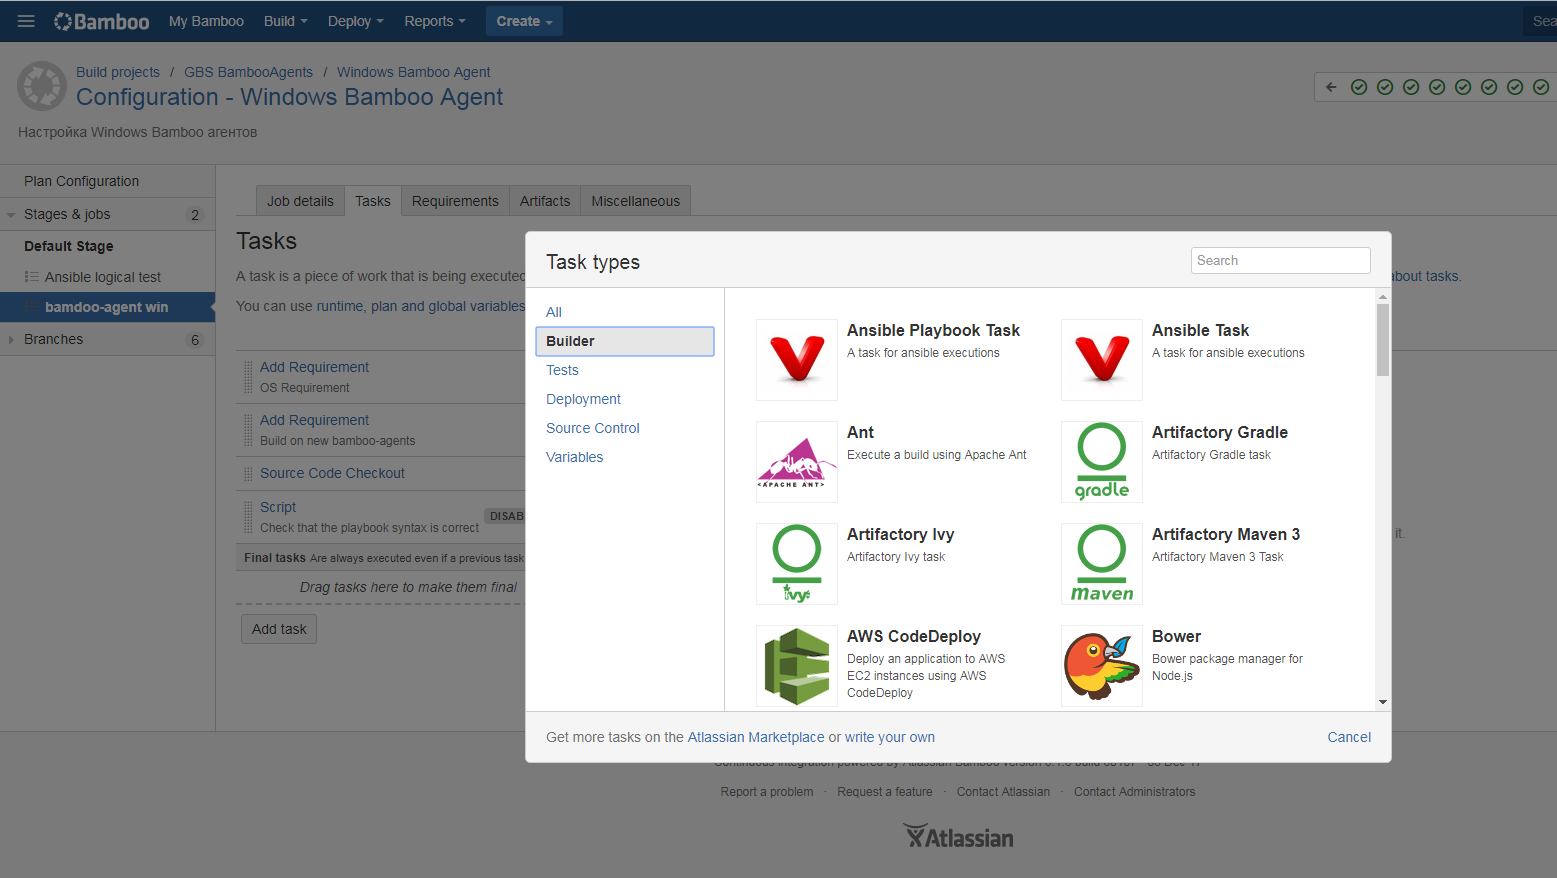Image resolution: width=1557 pixels, height=878 pixels.
Task: Click the Default Stage heading
Action: point(69,246)
